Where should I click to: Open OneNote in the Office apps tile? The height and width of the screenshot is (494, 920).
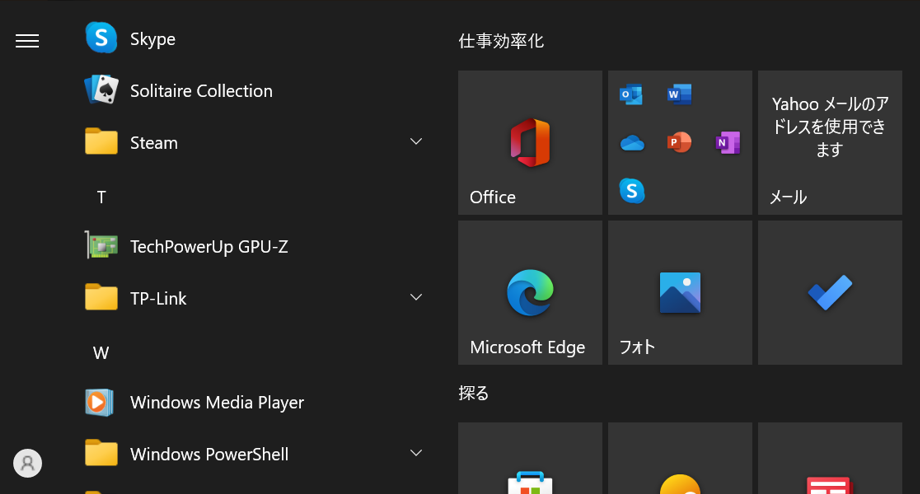[728, 143]
